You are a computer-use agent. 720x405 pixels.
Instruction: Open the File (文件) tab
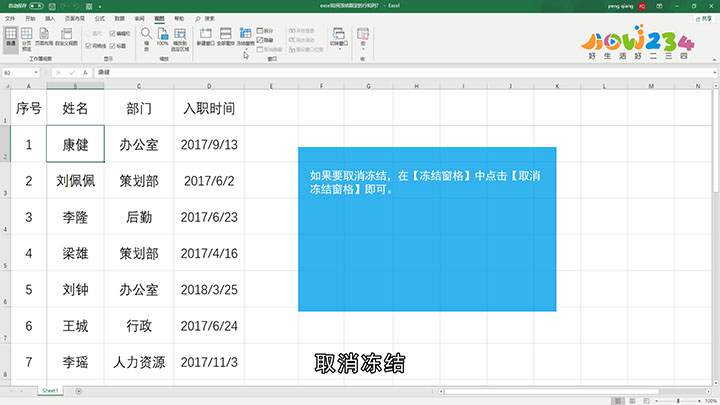click(10, 18)
